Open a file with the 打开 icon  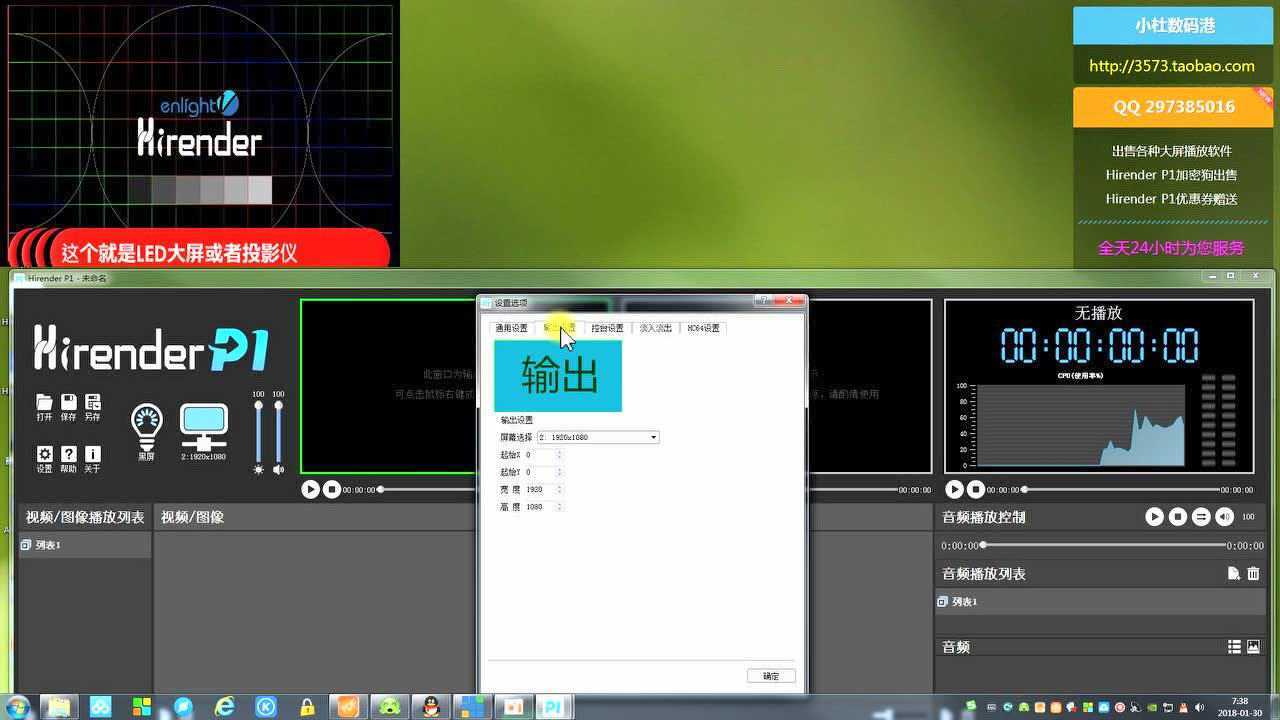coord(45,405)
